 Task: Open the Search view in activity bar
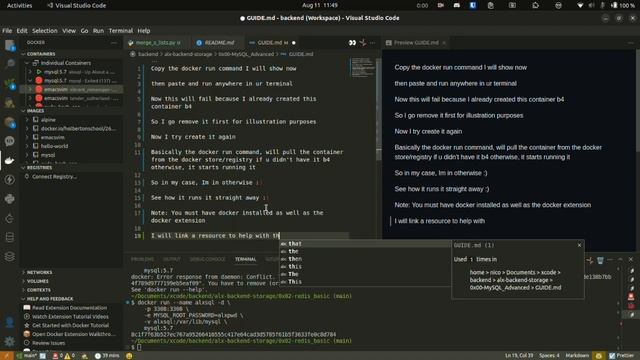[10, 64]
